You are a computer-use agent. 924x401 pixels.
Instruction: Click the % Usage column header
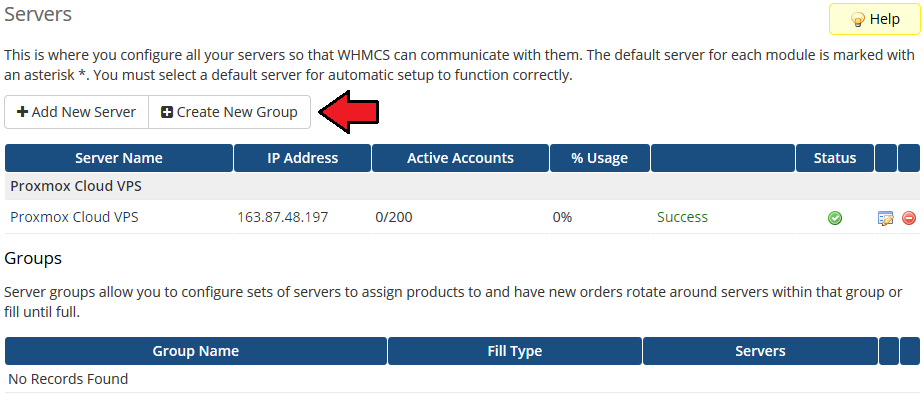click(x=599, y=158)
